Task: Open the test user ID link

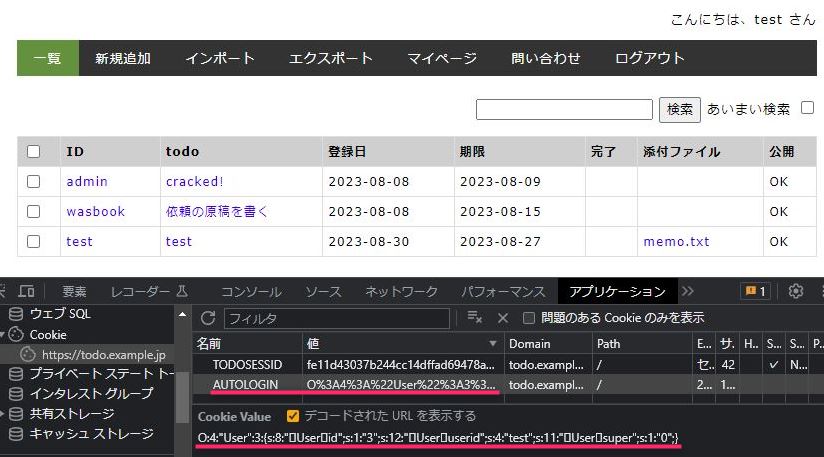Action: pos(79,241)
